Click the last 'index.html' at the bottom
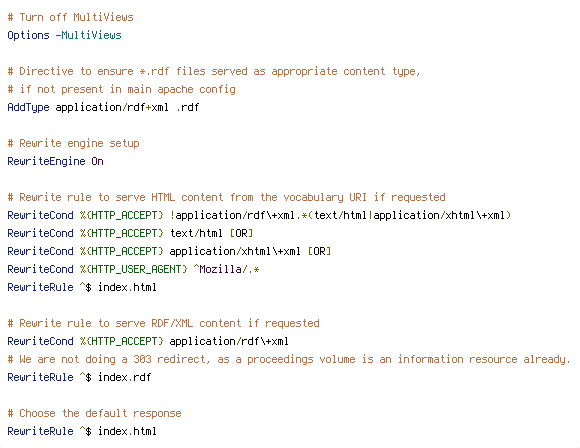Screen dimensions: 580x448 coord(127,431)
